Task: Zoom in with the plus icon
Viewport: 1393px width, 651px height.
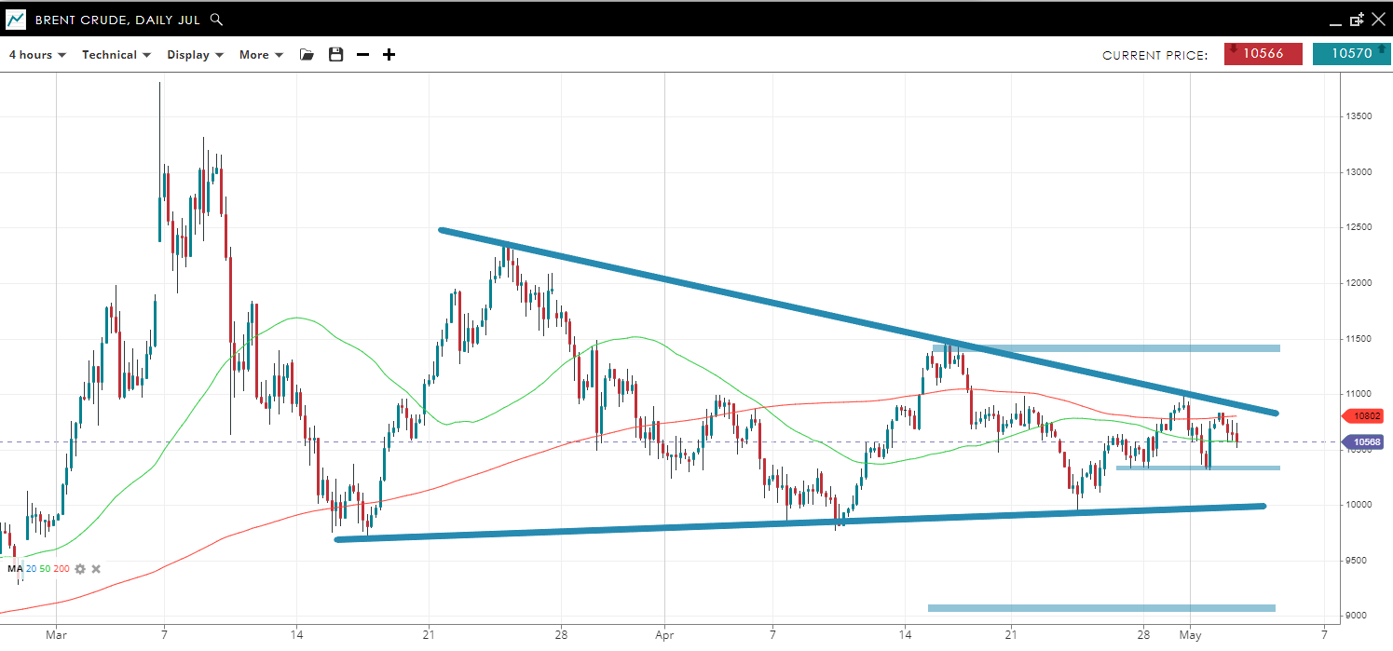Action: click(x=389, y=55)
